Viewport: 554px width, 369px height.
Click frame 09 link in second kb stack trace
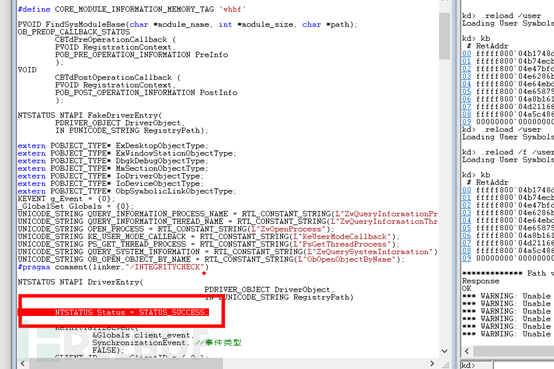pos(466,258)
